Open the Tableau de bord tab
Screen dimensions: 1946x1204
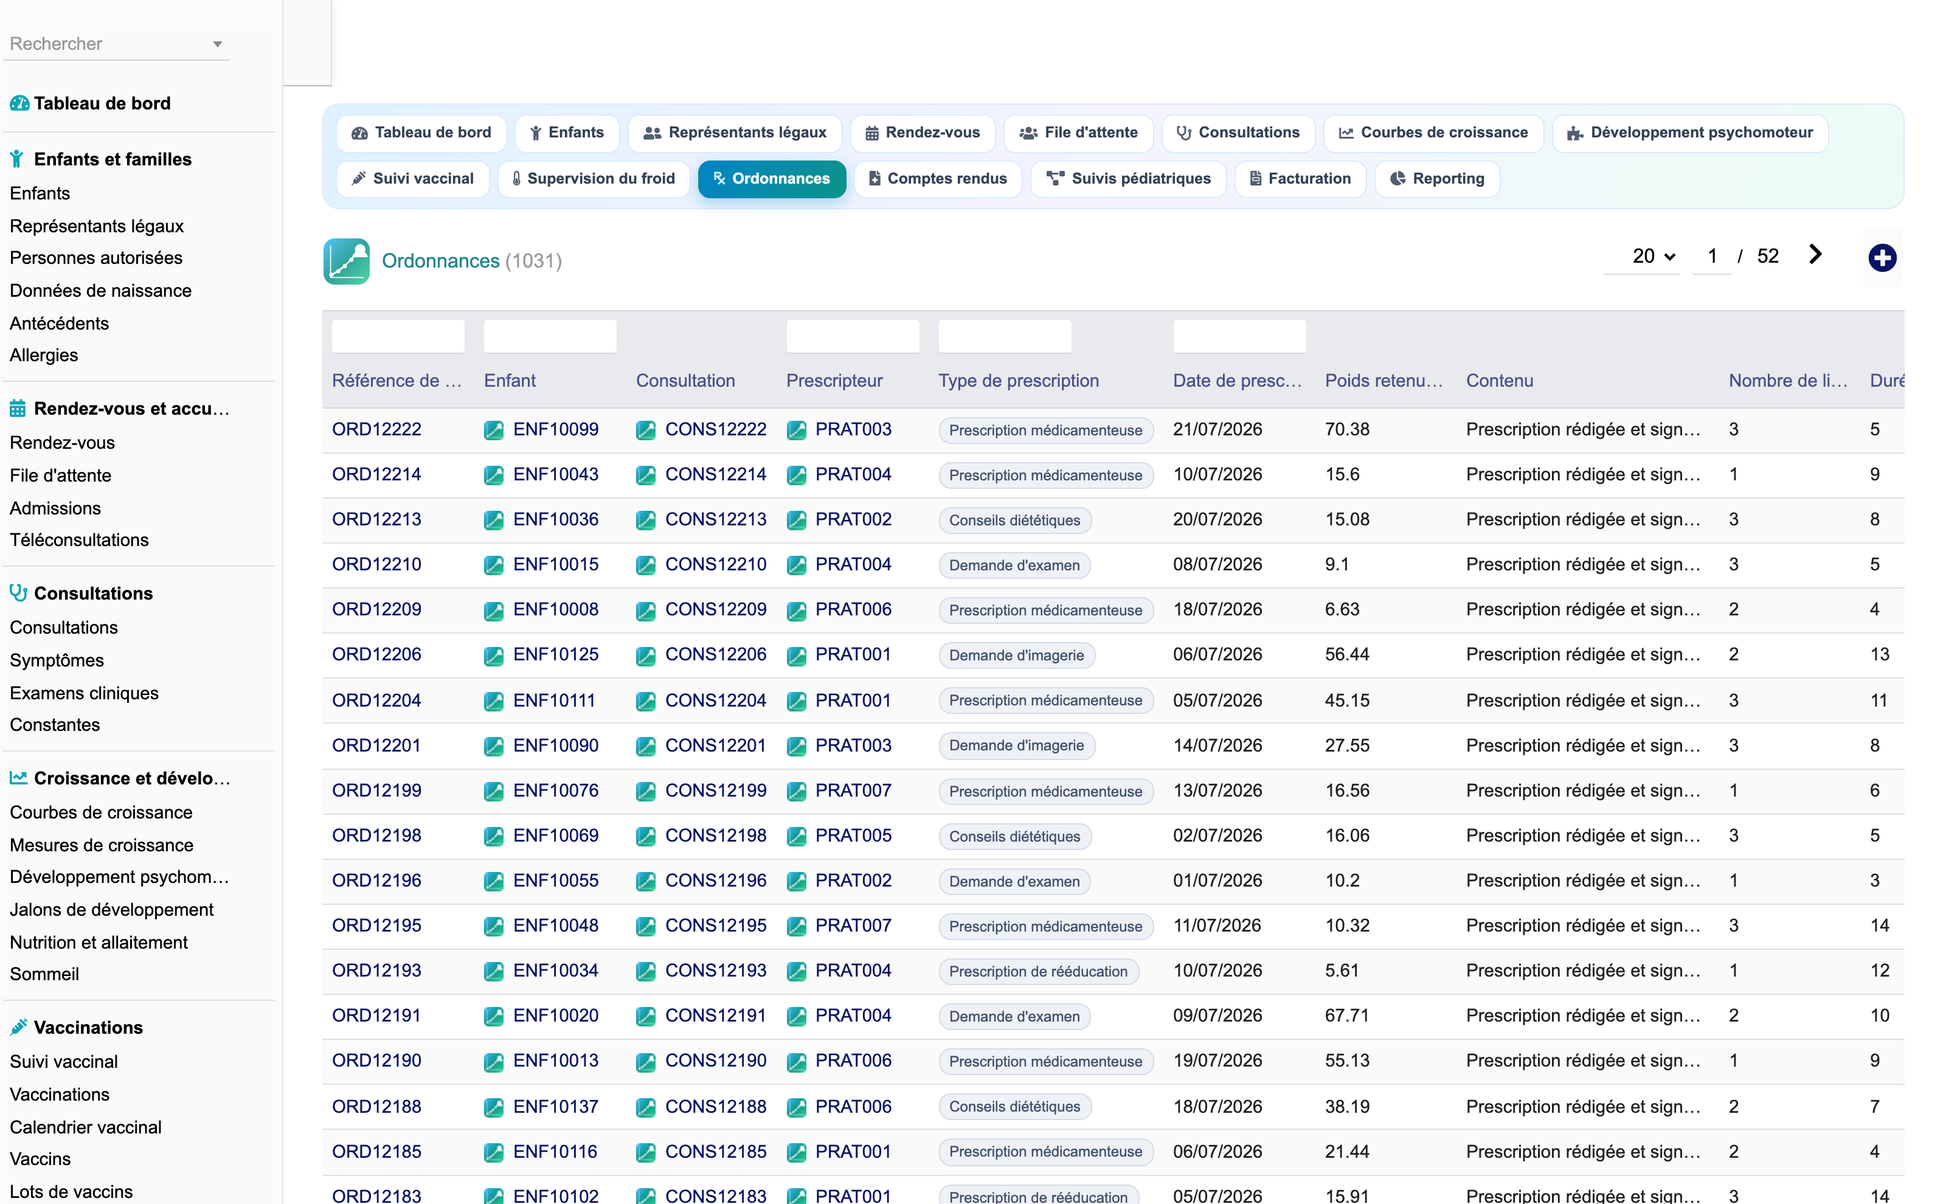(421, 133)
